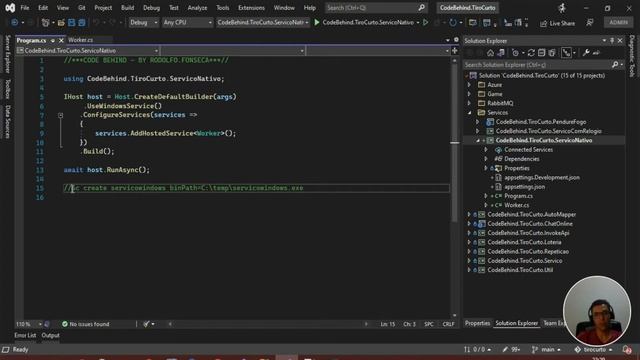Screen dimensions: 640x360
Task: Click the ADMIN badge button
Action: (618, 22)
